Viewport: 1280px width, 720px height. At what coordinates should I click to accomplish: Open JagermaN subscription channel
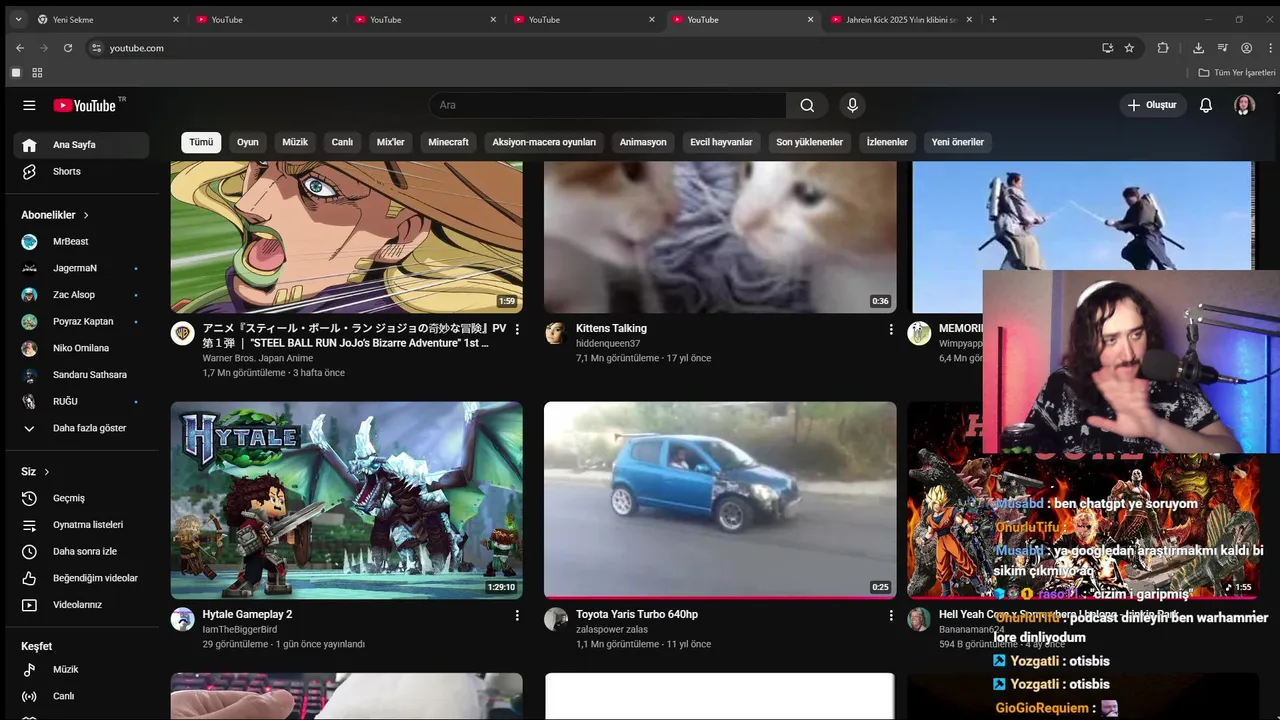82,268
